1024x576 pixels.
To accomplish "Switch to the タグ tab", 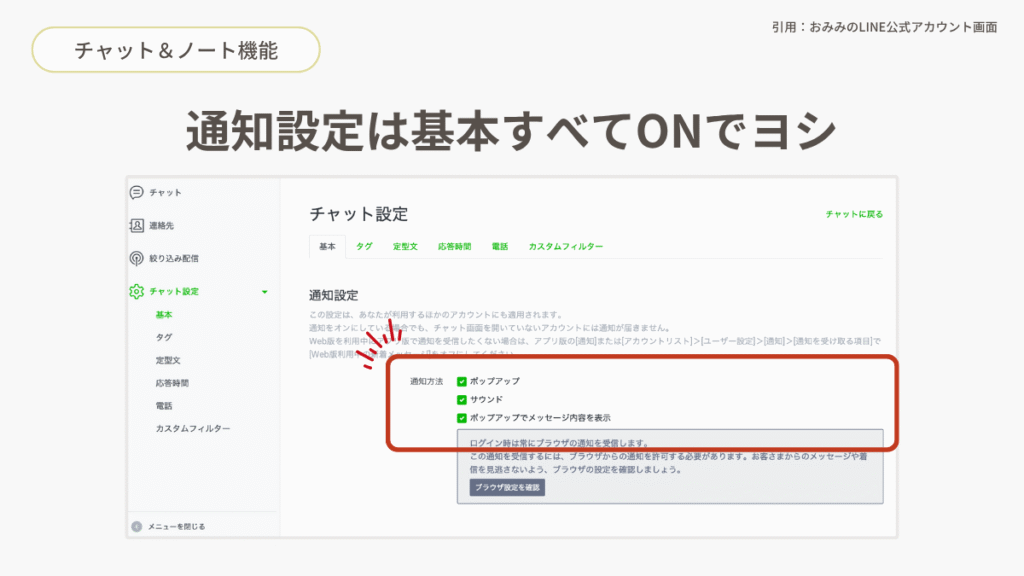I will click(x=364, y=246).
